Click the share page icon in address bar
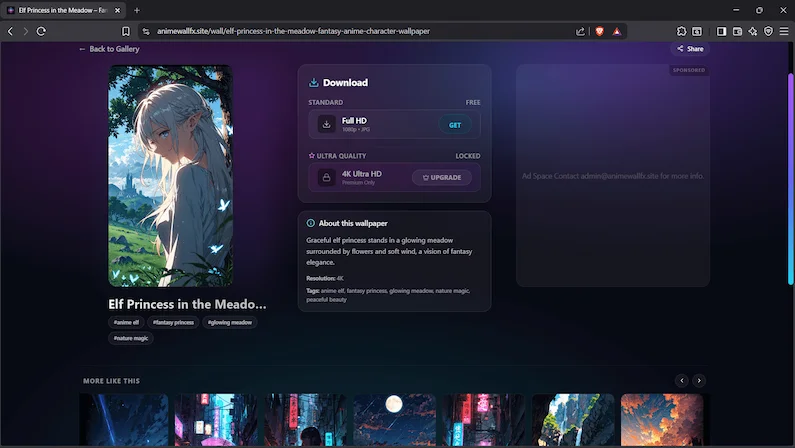Image resolution: width=795 pixels, height=448 pixels. [580, 31]
